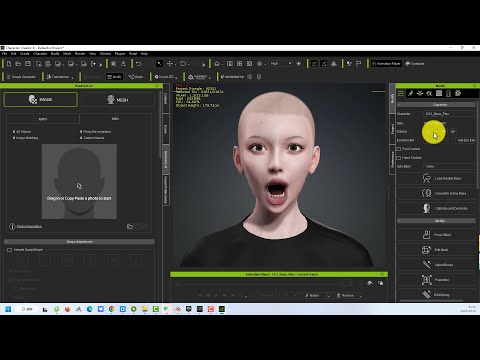Click the Morph button in toolbar
Screen dimensions: 480x360
[x=136, y=77]
